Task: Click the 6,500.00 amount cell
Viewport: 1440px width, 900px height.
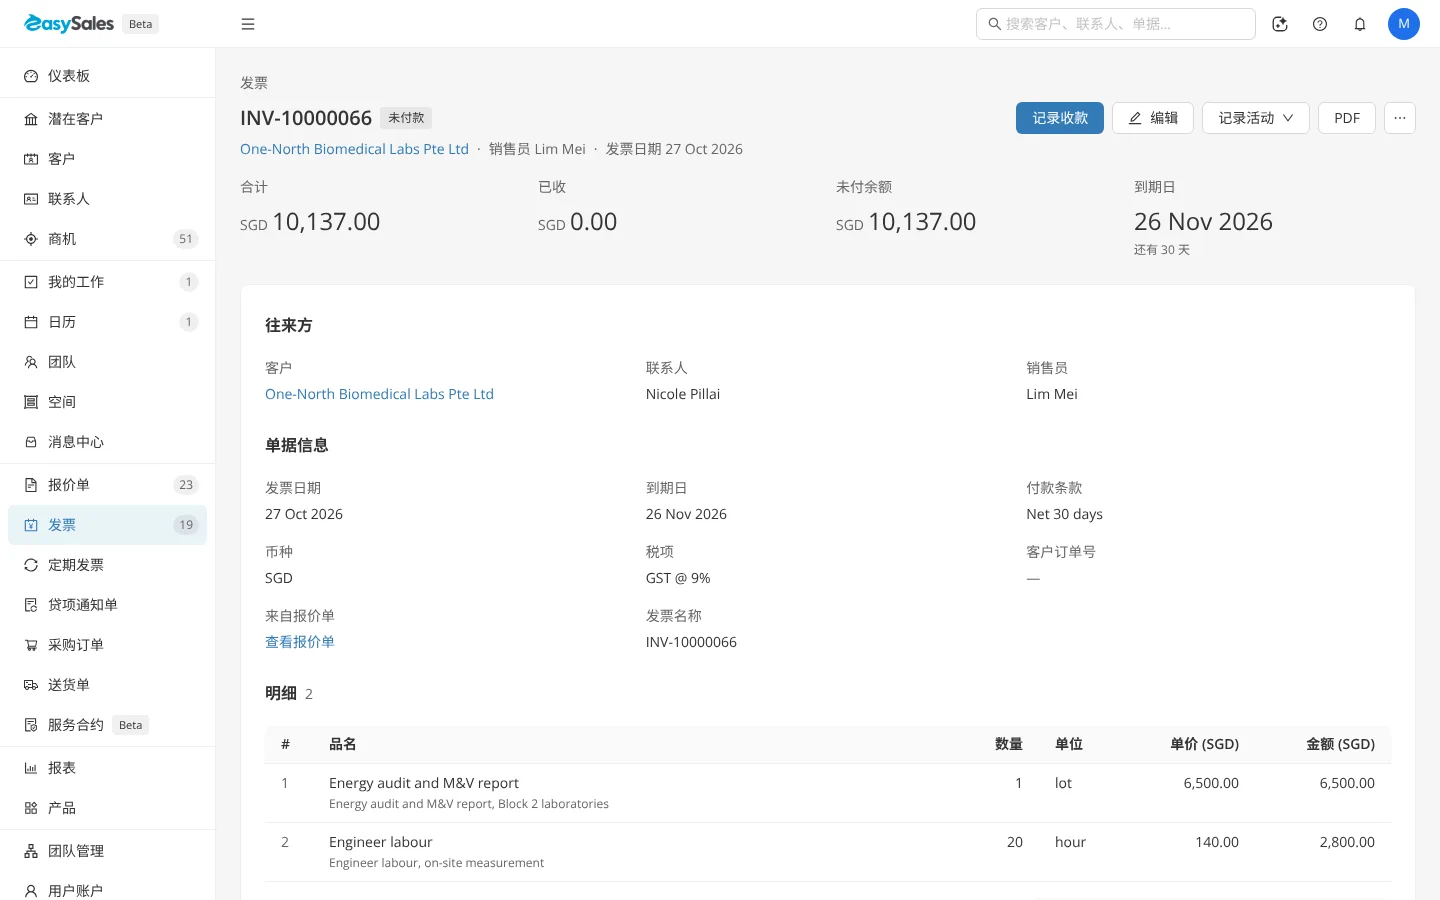Action: pos(1347,783)
